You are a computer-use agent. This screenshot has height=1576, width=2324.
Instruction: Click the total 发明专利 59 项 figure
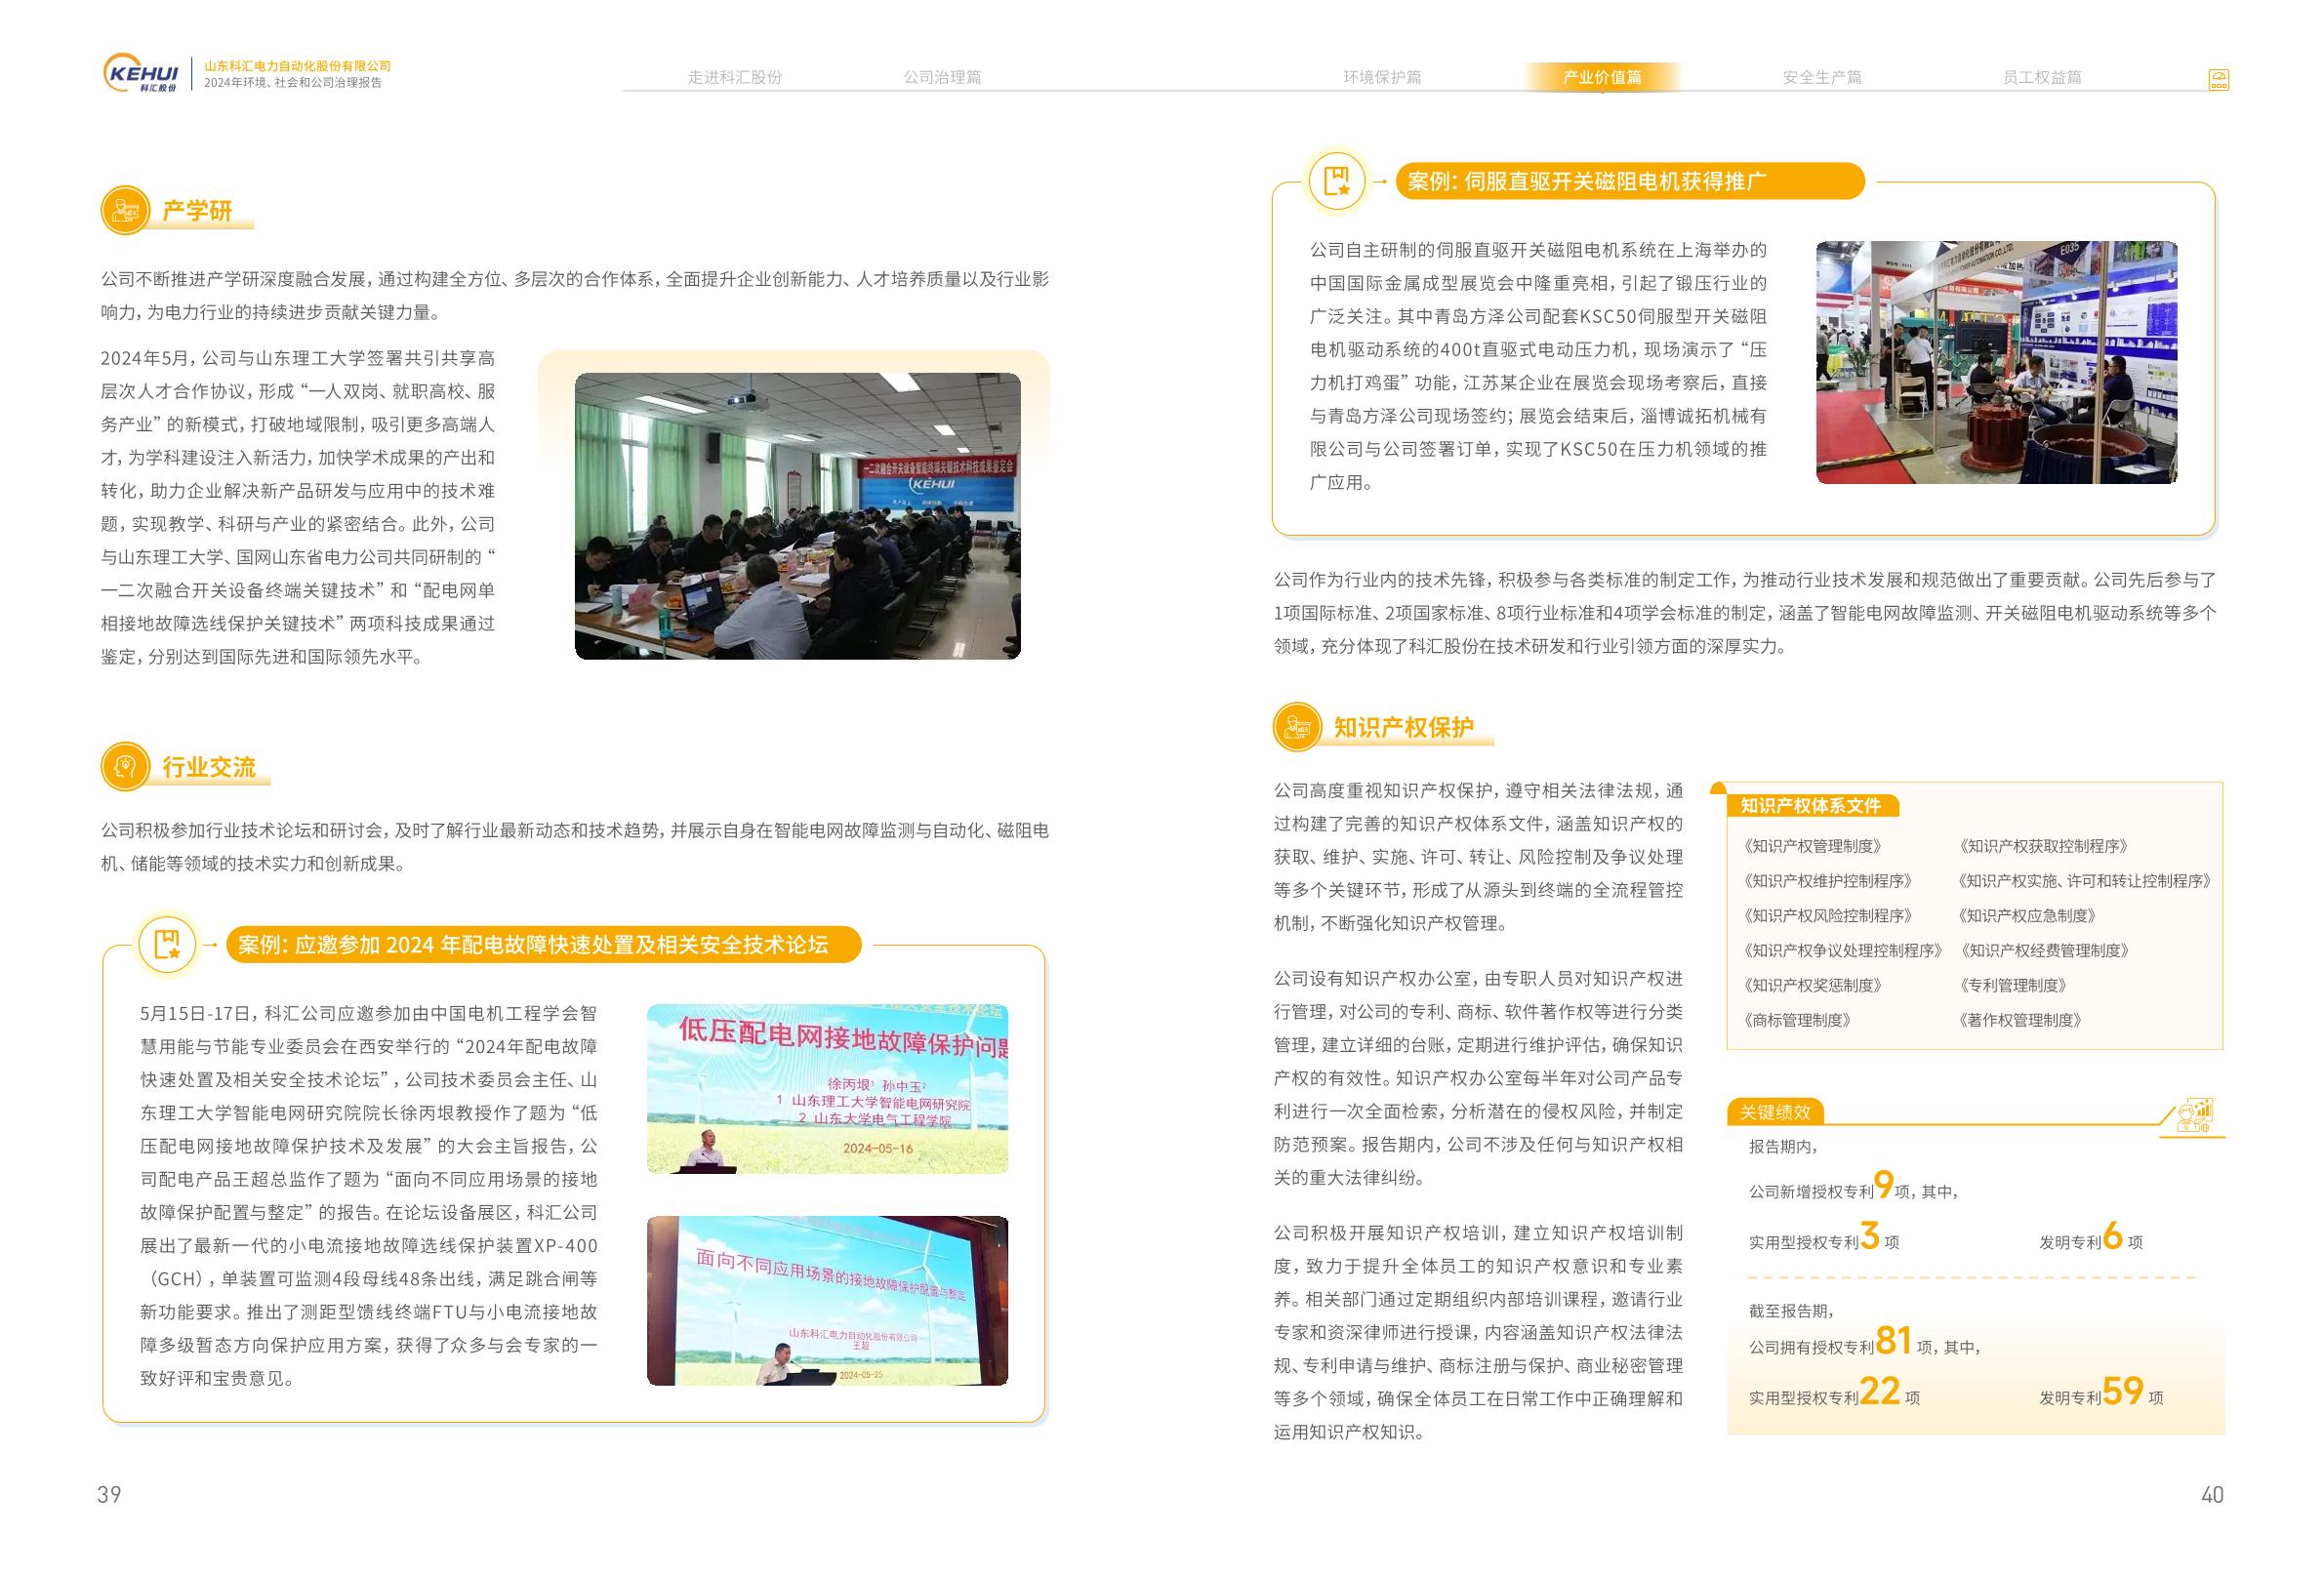tap(2101, 1393)
